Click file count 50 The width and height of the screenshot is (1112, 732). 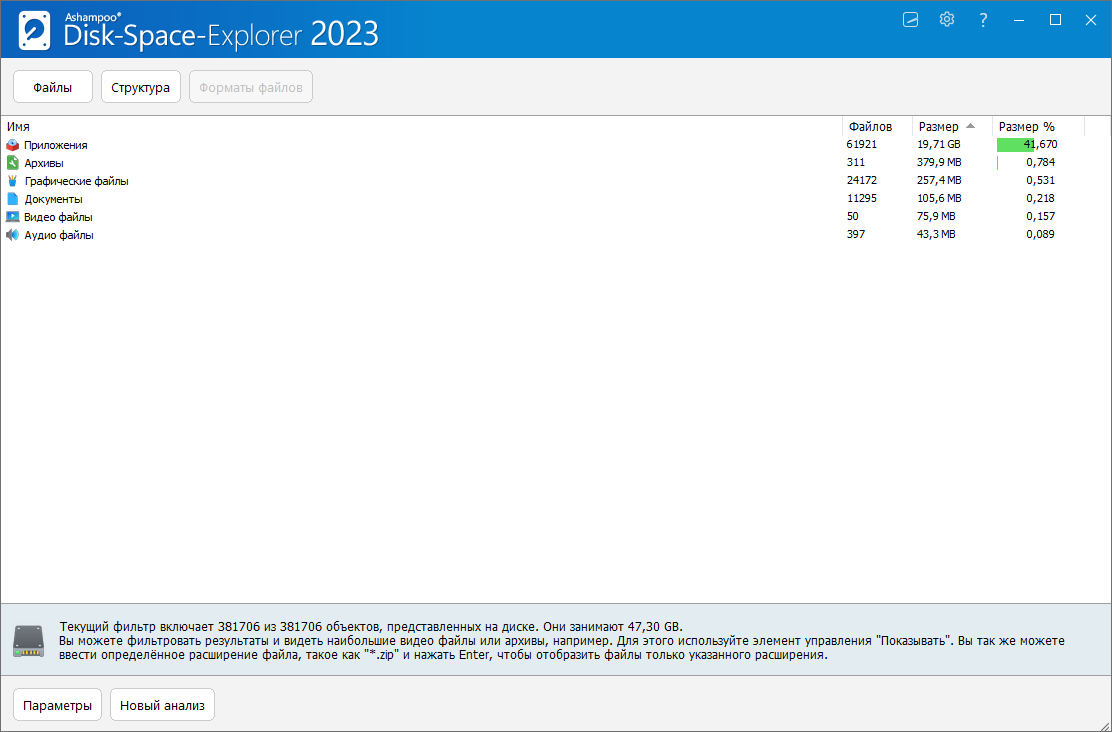click(x=852, y=216)
